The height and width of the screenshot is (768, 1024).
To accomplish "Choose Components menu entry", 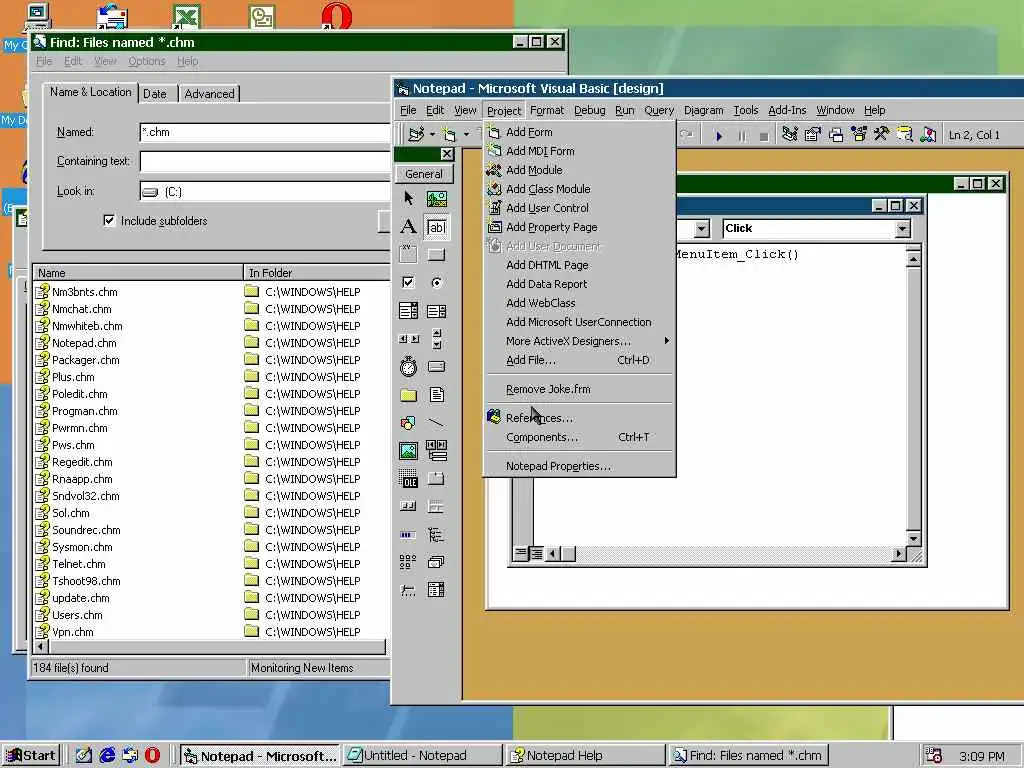I will [x=579, y=437].
